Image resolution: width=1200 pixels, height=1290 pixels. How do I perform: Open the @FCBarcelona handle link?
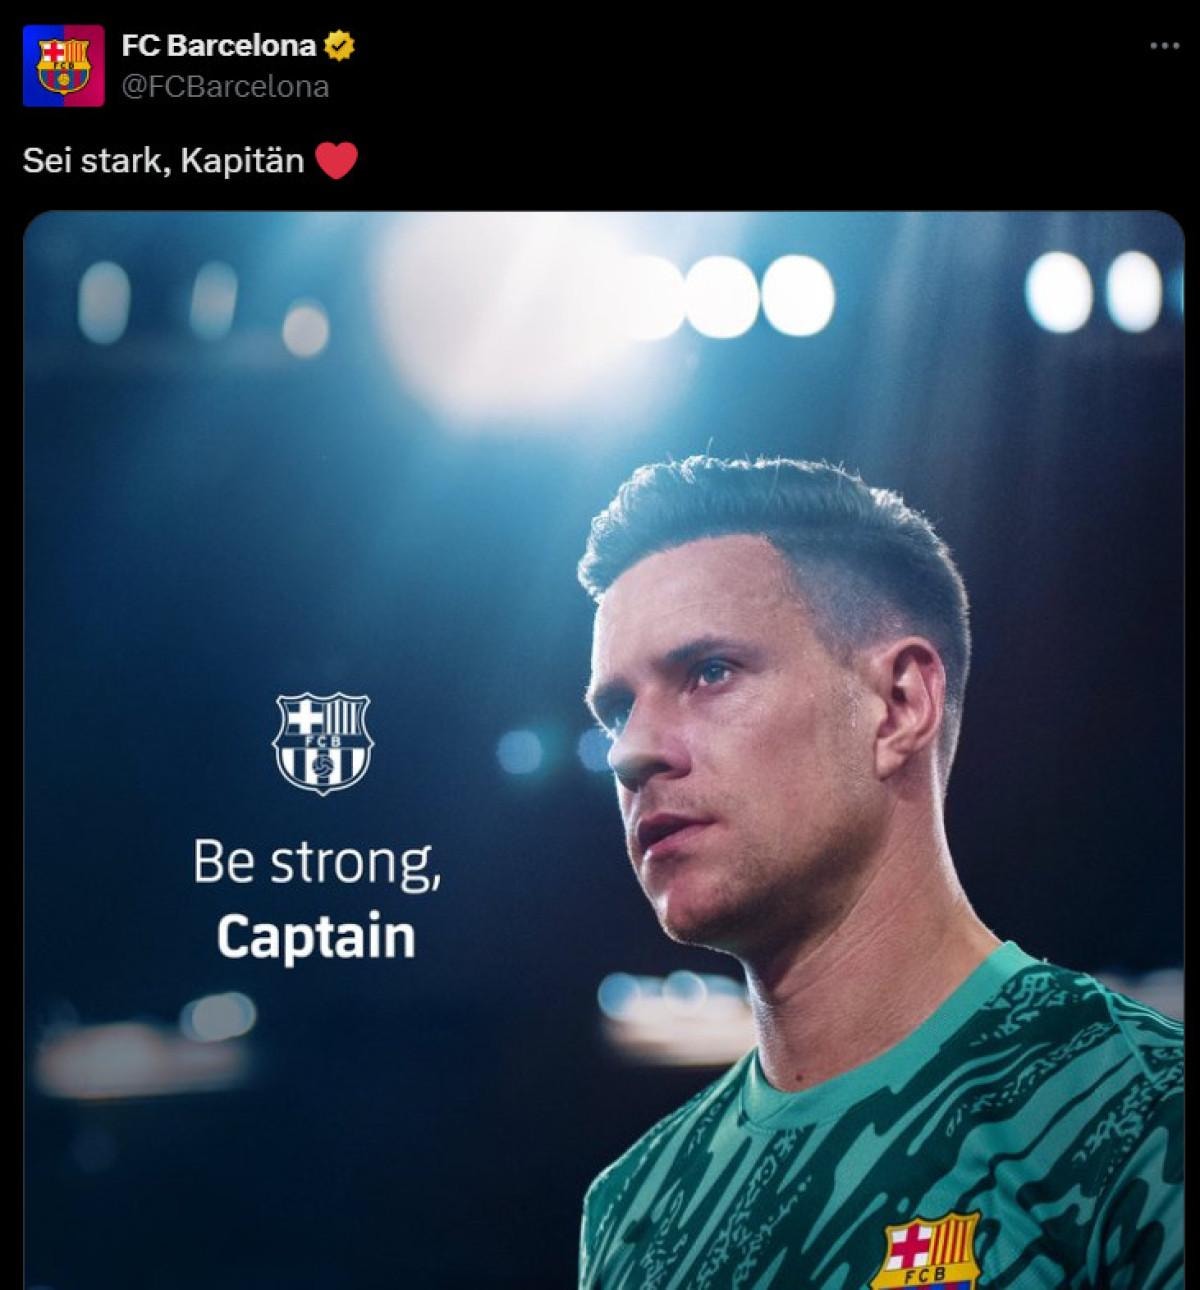click(x=225, y=87)
